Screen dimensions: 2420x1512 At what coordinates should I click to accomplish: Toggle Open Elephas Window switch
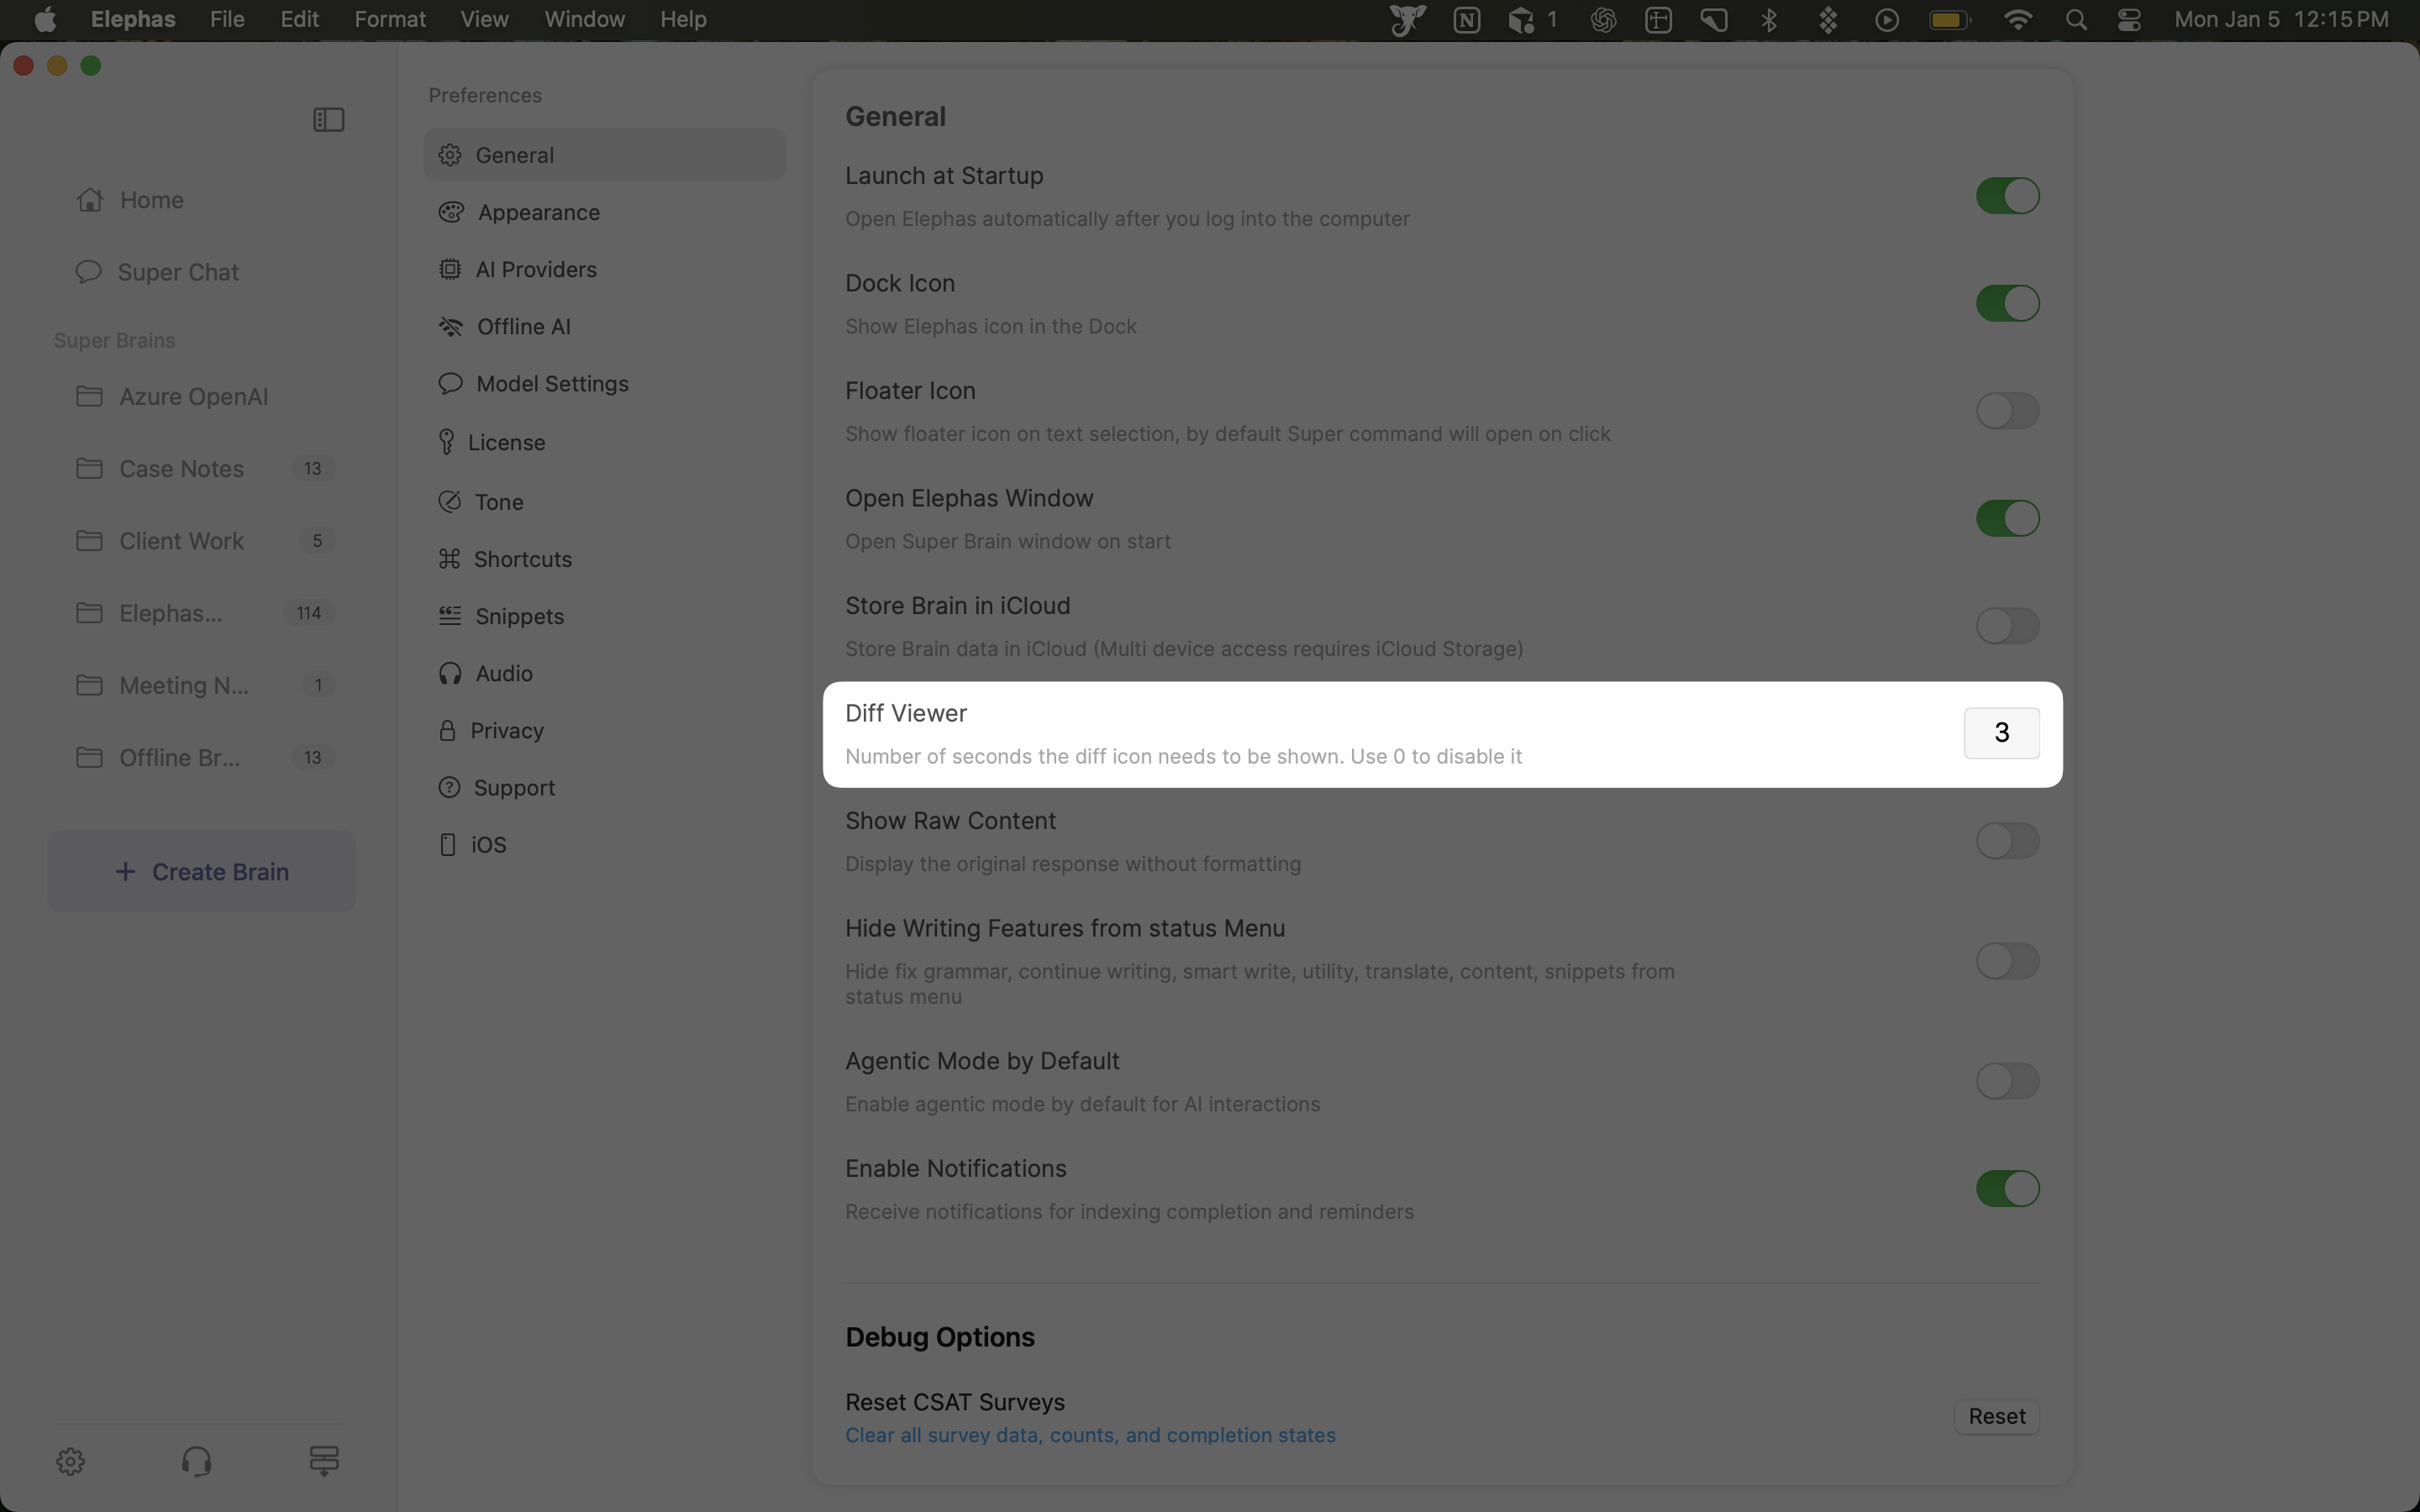click(x=2007, y=518)
